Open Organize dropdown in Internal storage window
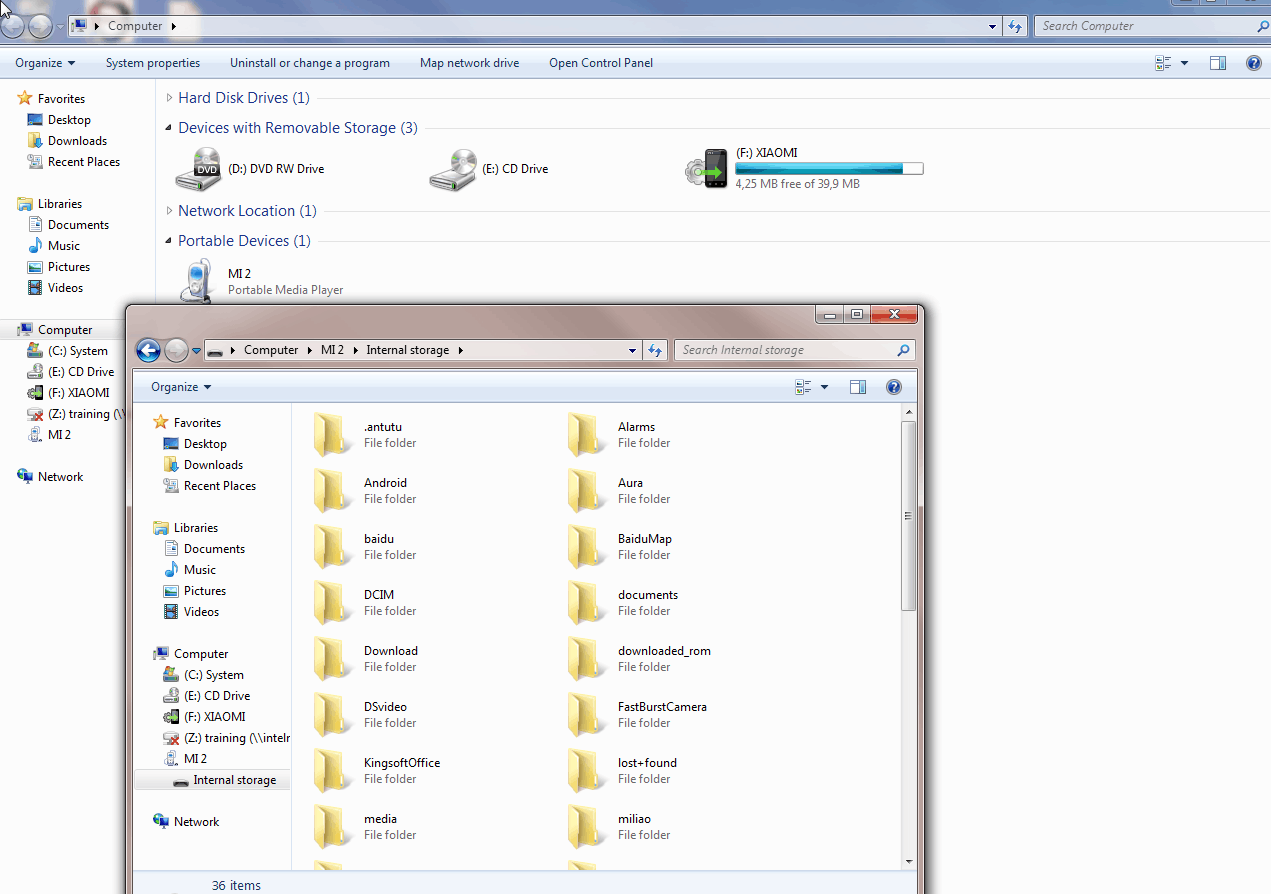Image resolution: width=1271 pixels, height=894 pixels. coord(181,387)
